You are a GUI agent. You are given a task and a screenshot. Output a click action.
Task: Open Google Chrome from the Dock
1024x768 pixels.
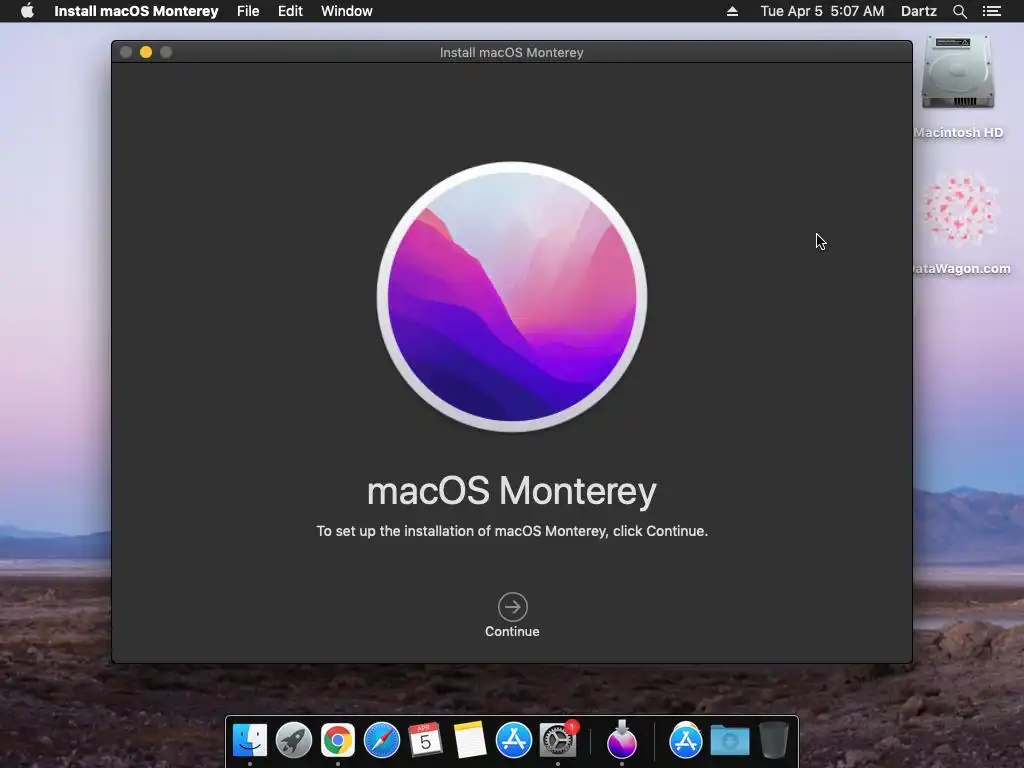pos(338,740)
